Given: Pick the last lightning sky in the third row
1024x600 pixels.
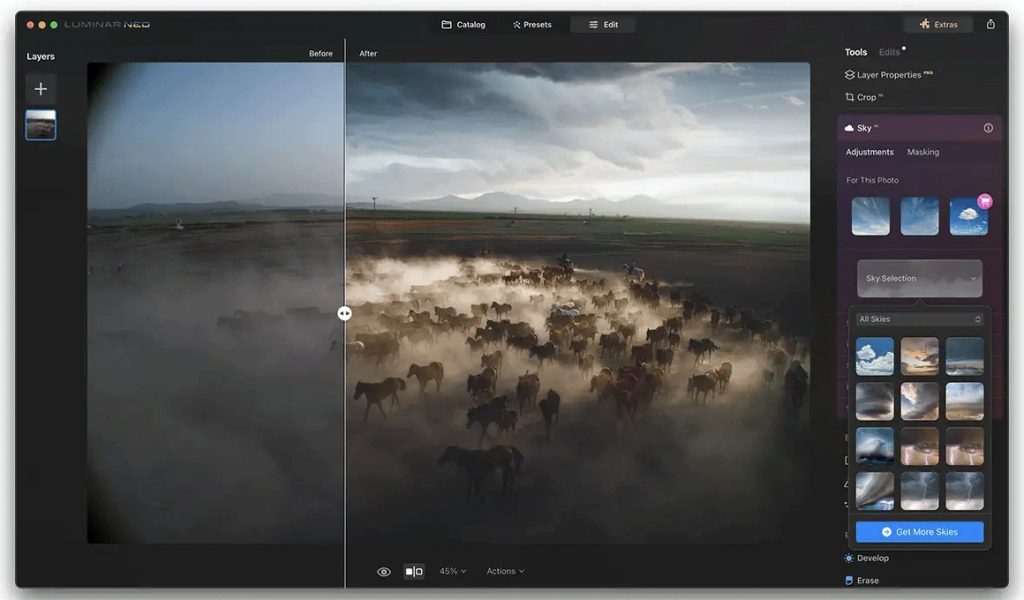Looking at the screenshot, I should (965, 447).
